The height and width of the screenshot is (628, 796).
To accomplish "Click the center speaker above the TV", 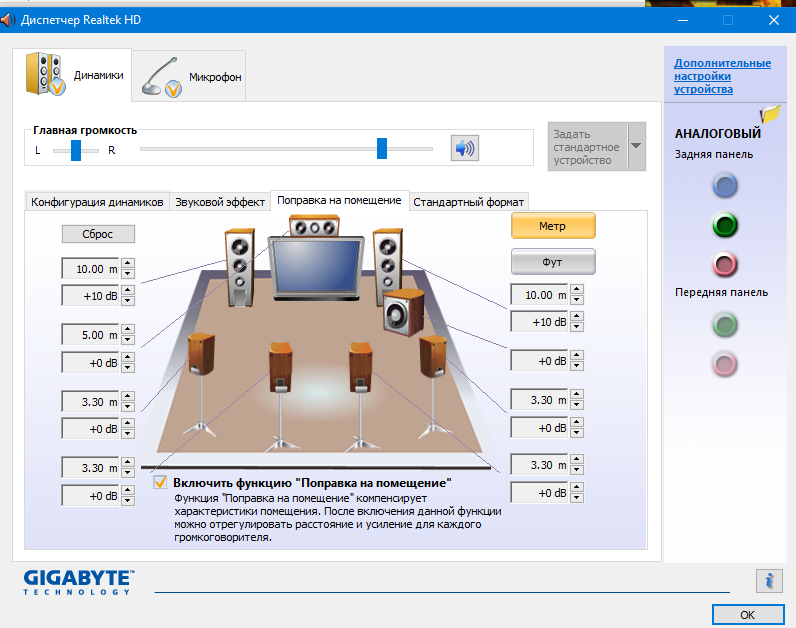I will (314, 226).
